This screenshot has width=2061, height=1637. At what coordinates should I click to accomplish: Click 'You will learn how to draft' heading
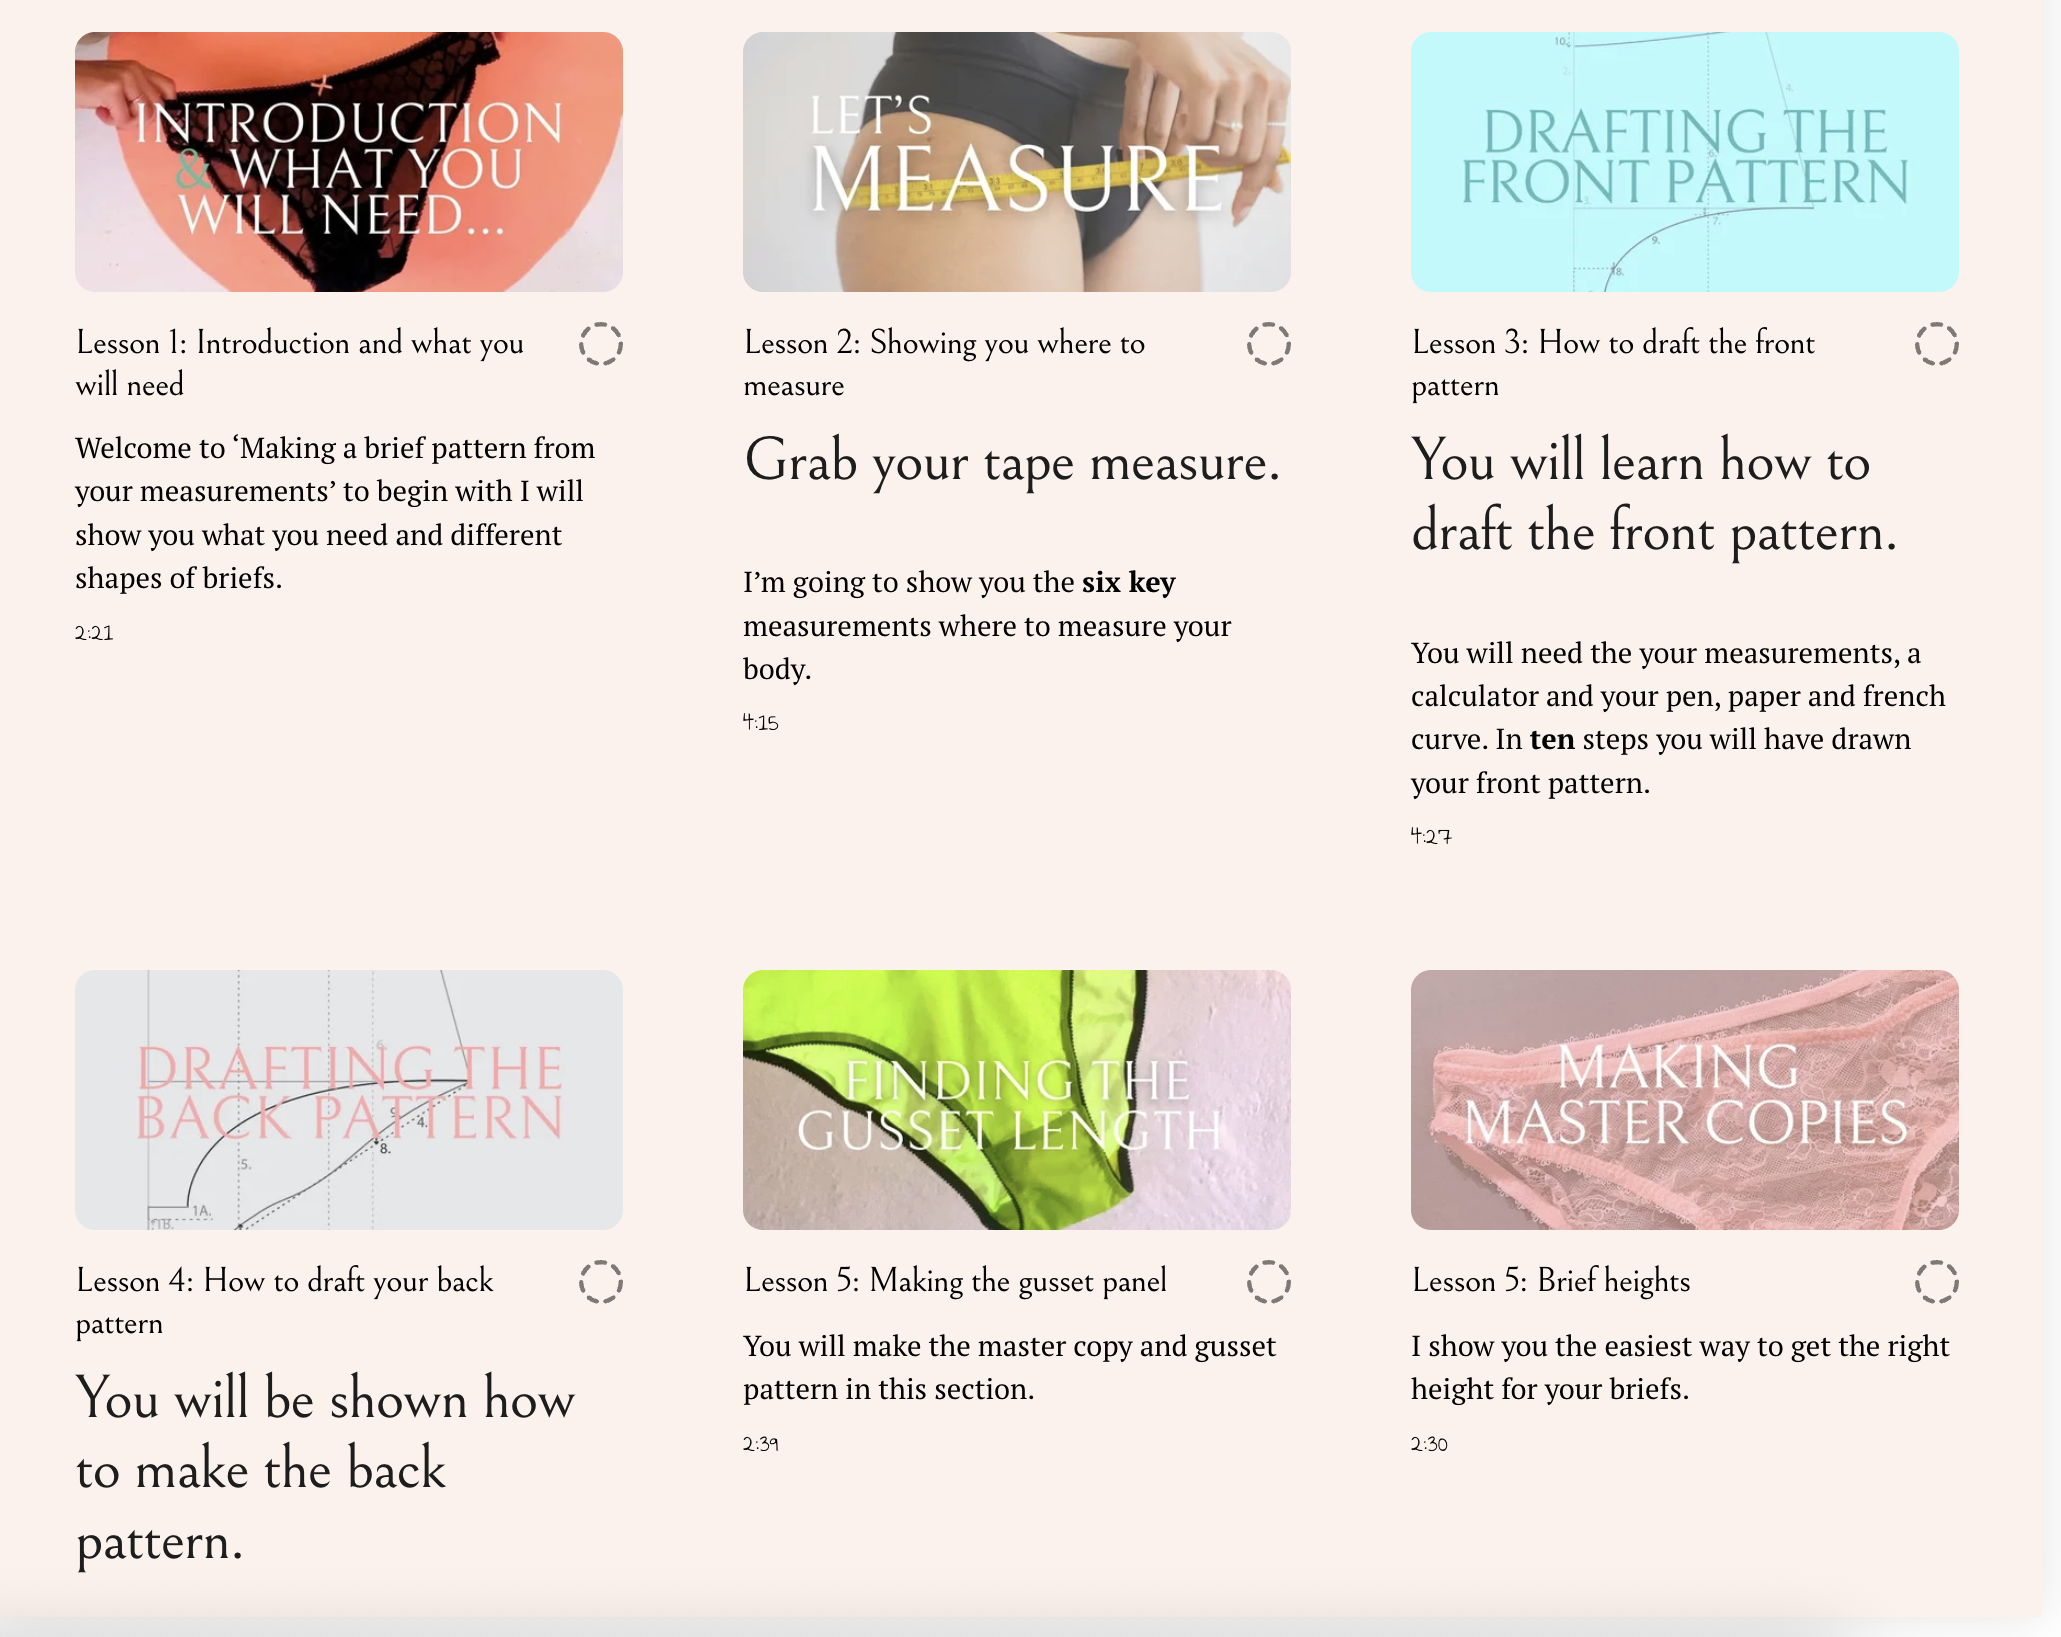pyautogui.click(x=1654, y=497)
